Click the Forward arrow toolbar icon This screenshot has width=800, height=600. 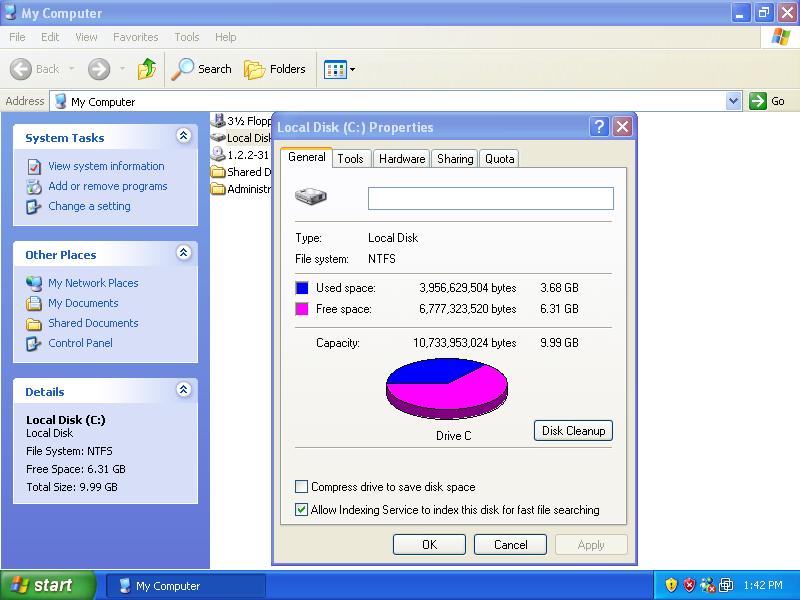tap(98, 69)
